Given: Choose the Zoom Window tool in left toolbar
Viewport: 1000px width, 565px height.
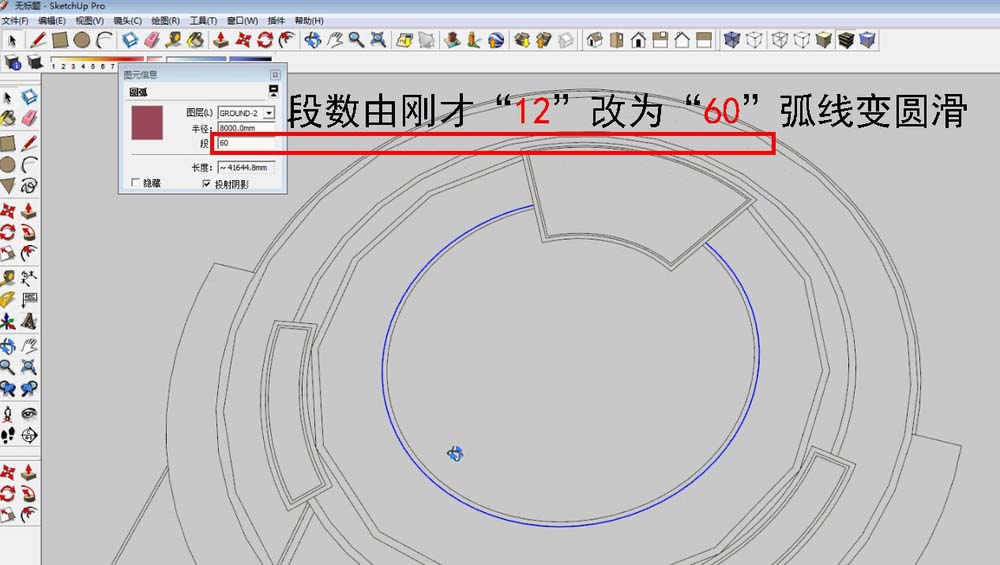Looking at the screenshot, I should [29, 367].
